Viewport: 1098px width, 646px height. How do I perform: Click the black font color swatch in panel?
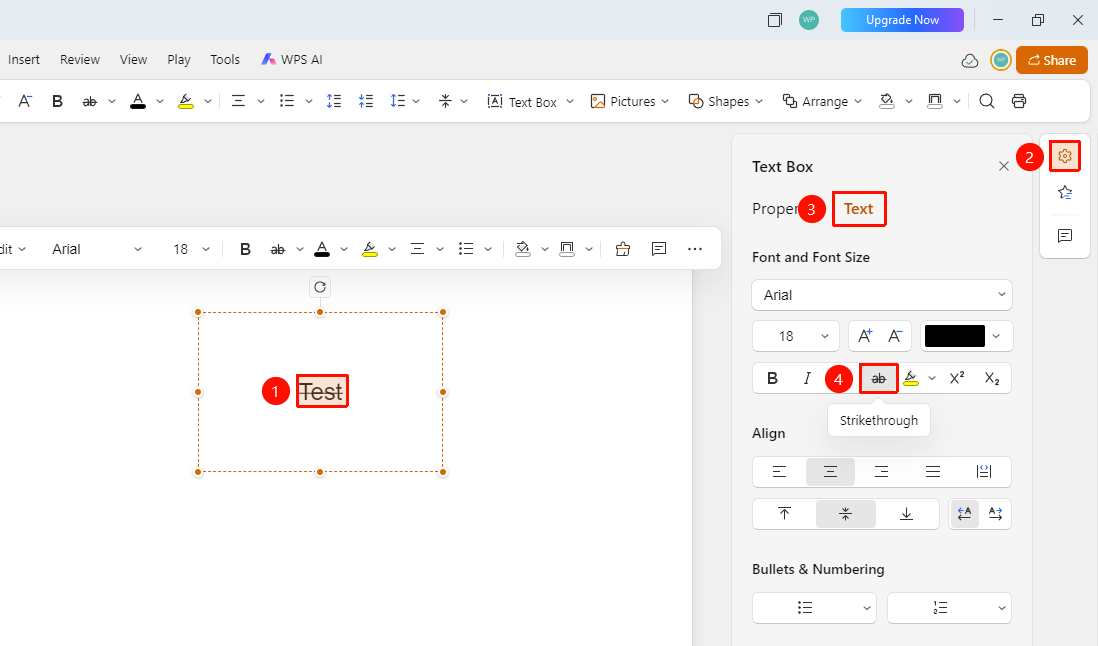954,337
